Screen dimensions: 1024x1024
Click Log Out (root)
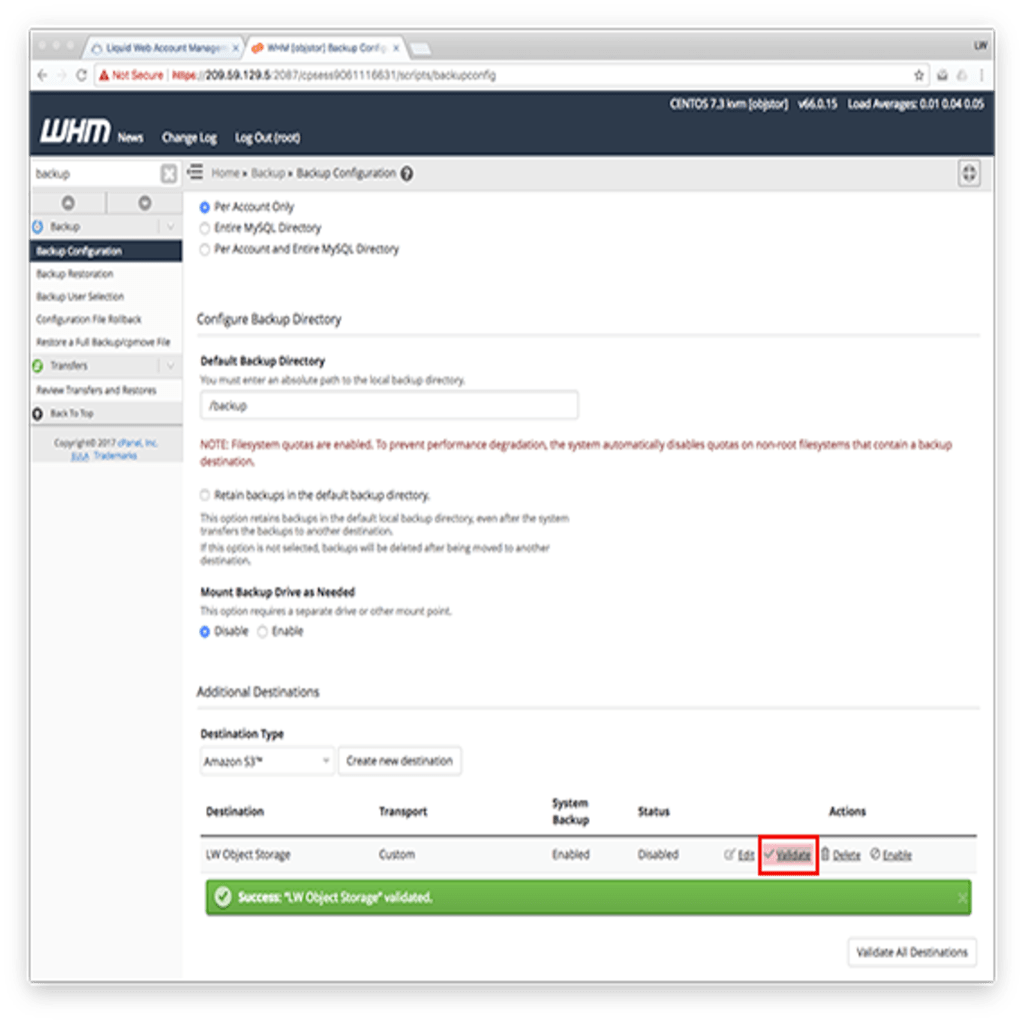[268, 138]
